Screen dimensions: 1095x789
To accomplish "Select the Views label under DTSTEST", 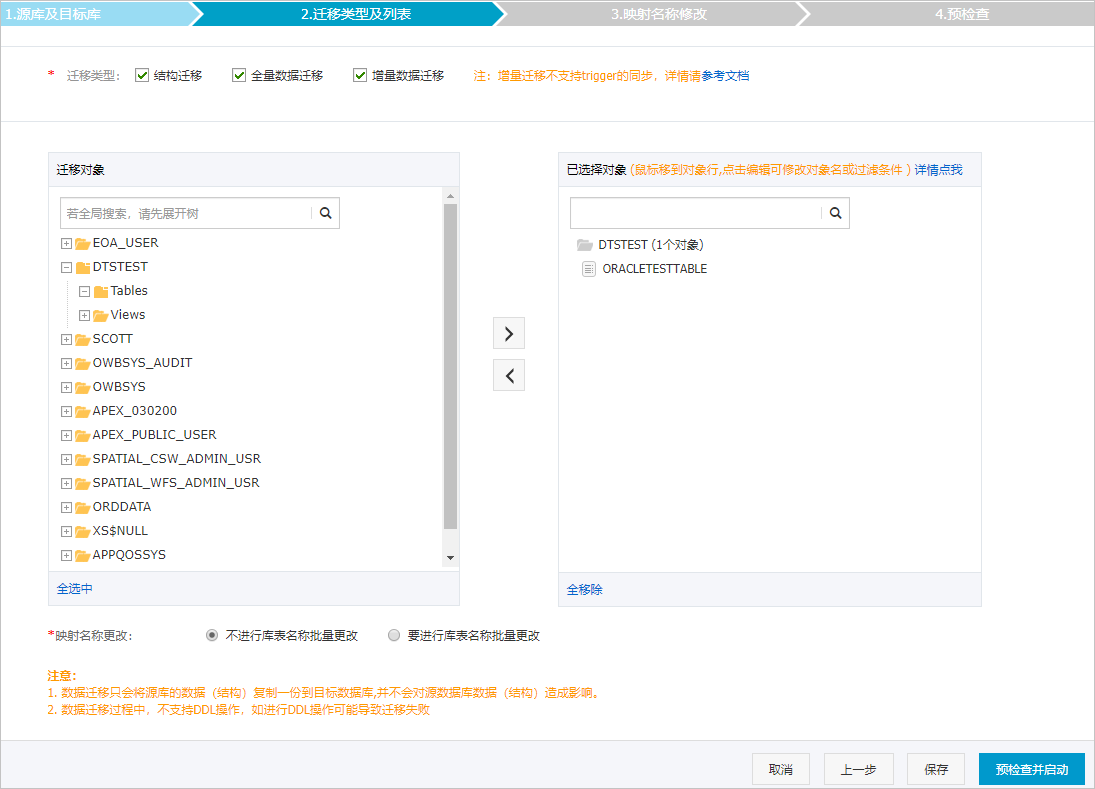I will click(128, 315).
